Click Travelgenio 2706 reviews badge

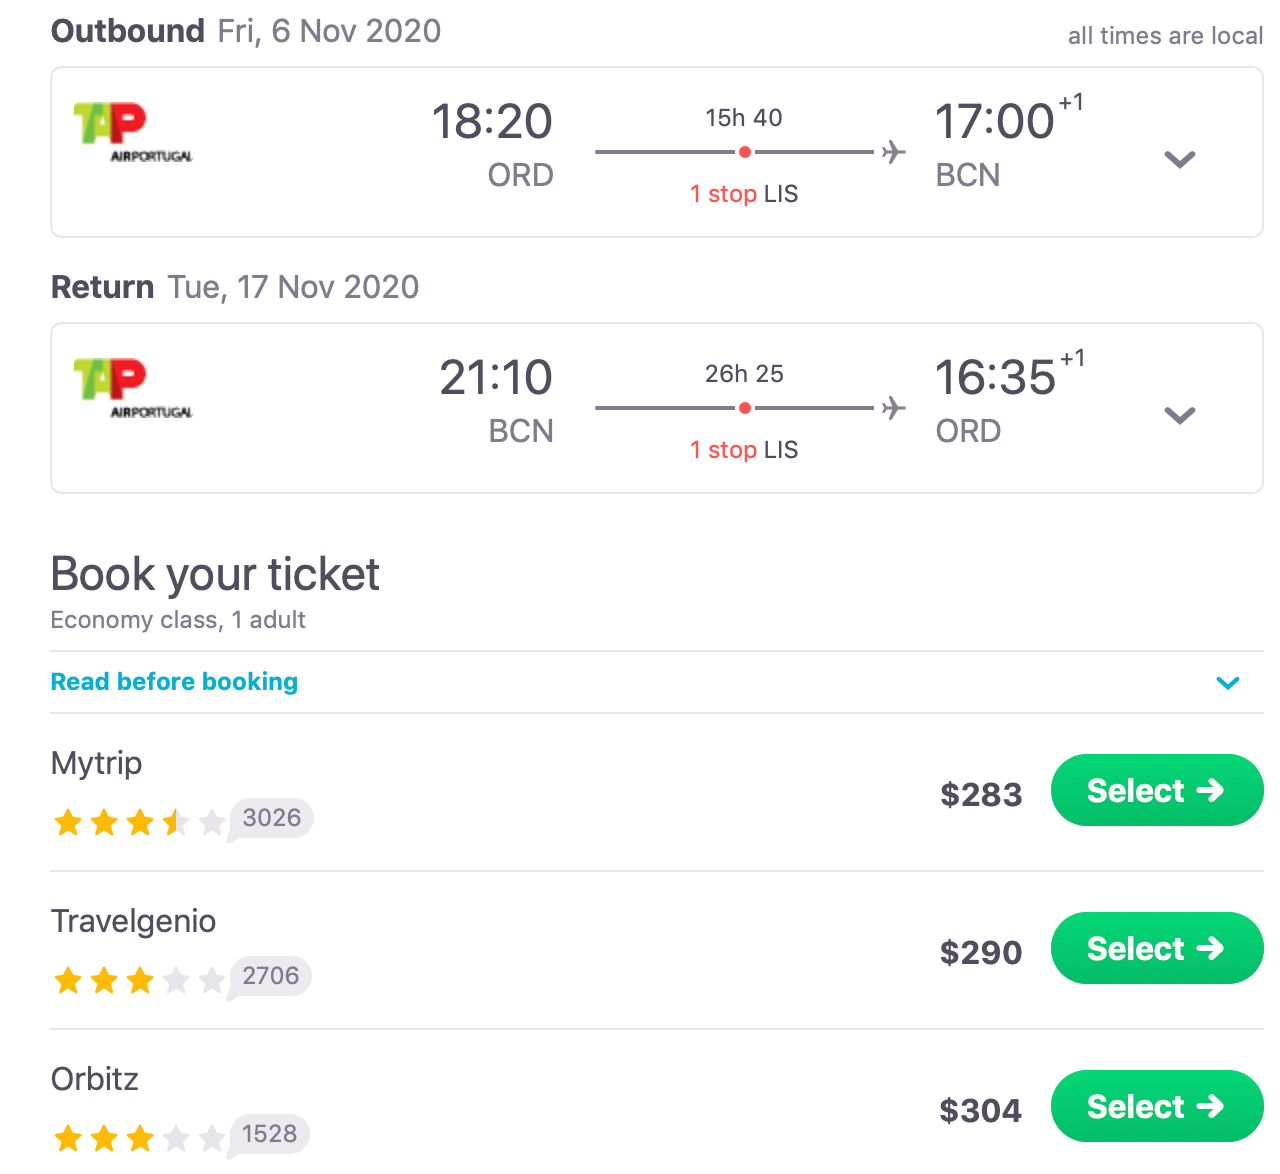tap(271, 976)
